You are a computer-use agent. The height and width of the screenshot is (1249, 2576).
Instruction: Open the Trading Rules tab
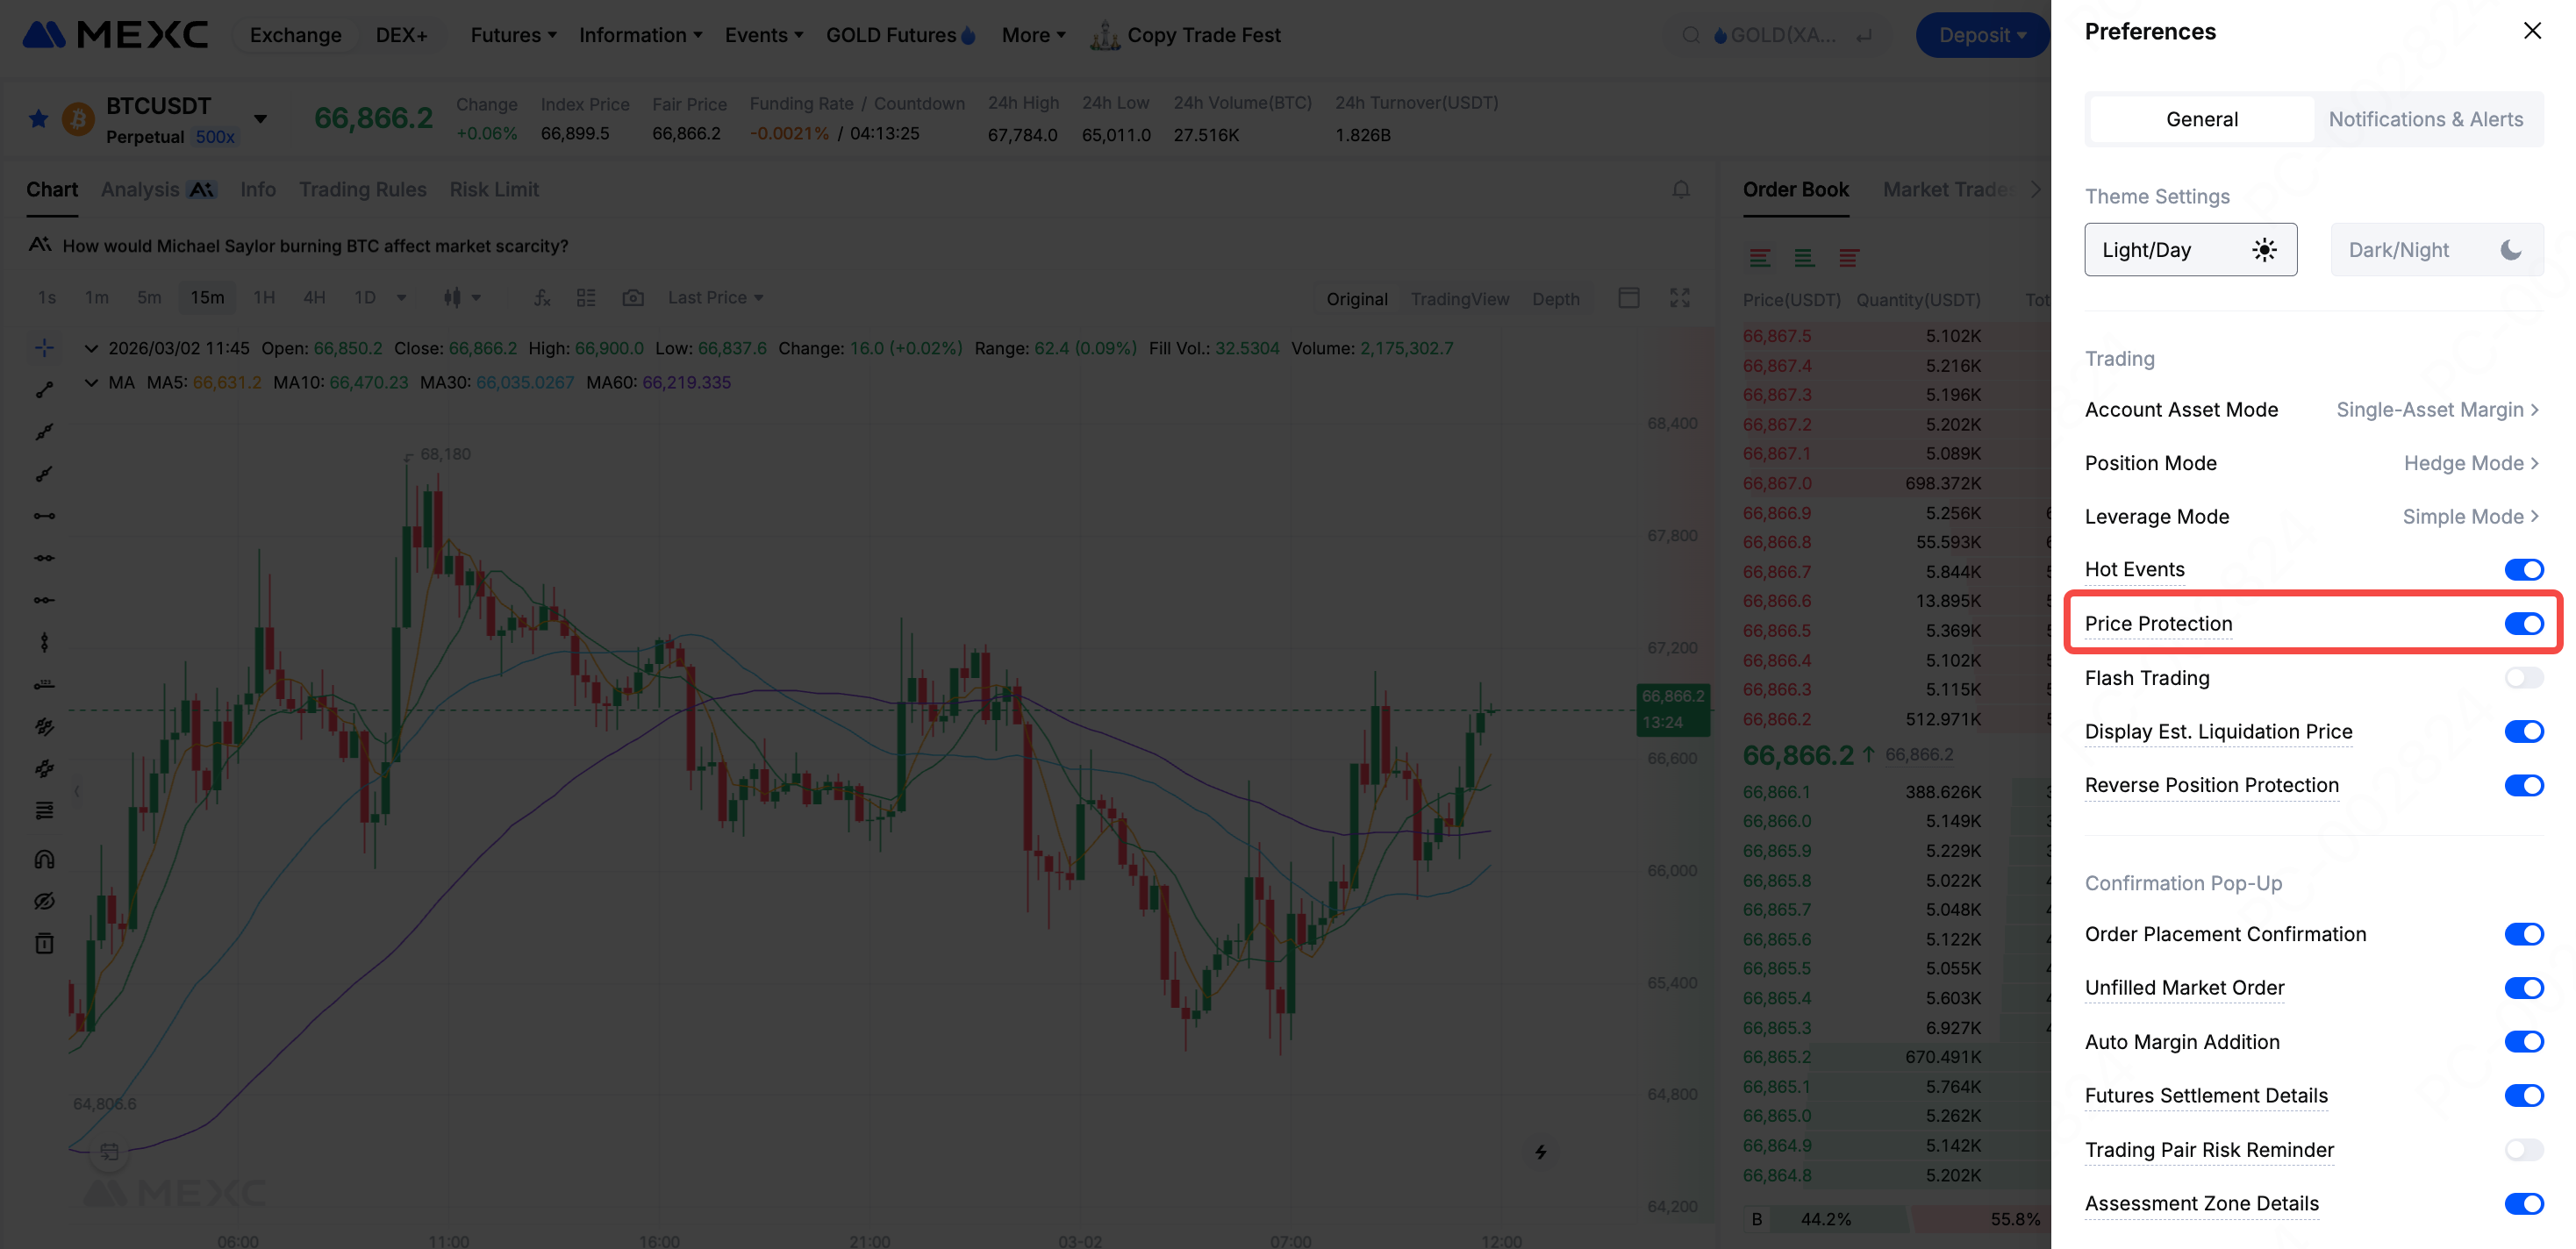click(x=362, y=189)
